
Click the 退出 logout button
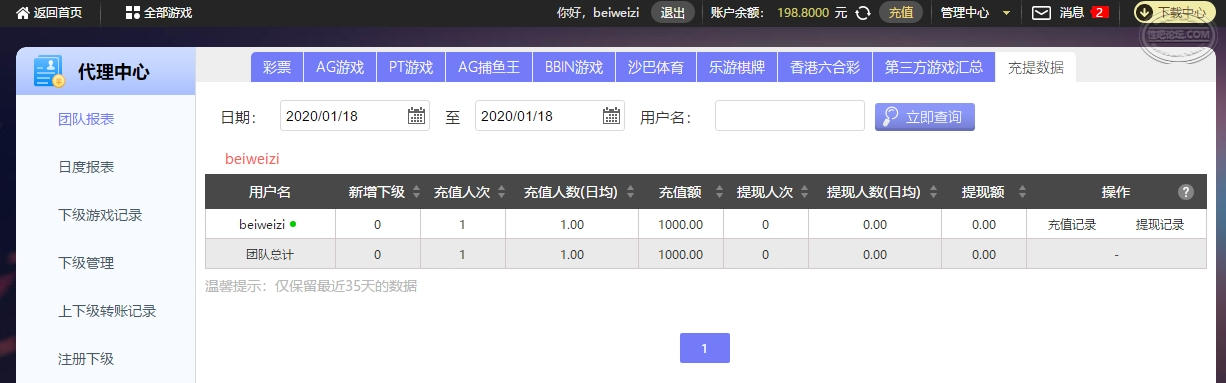(673, 13)
